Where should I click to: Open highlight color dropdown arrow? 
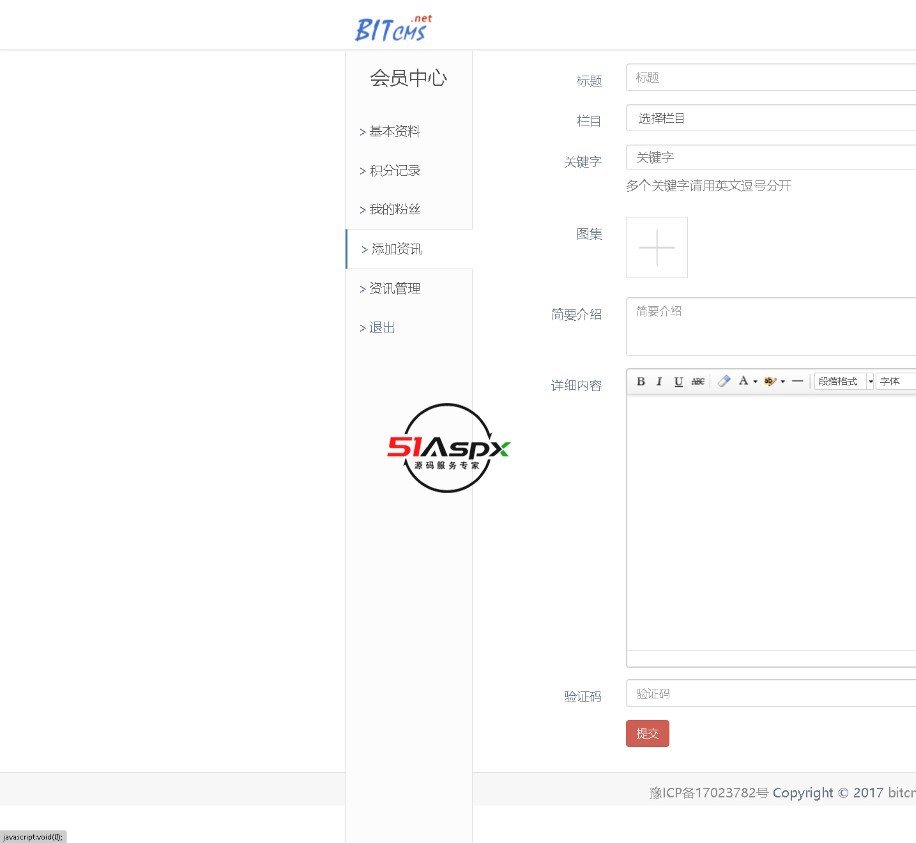click(783, 382)
